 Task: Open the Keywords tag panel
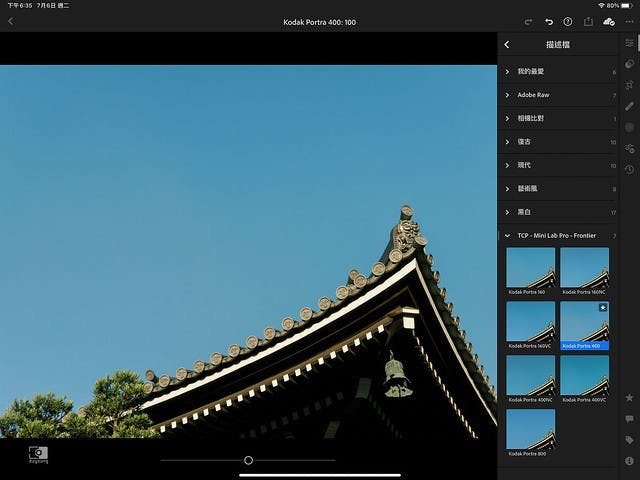tap(629, 439)
